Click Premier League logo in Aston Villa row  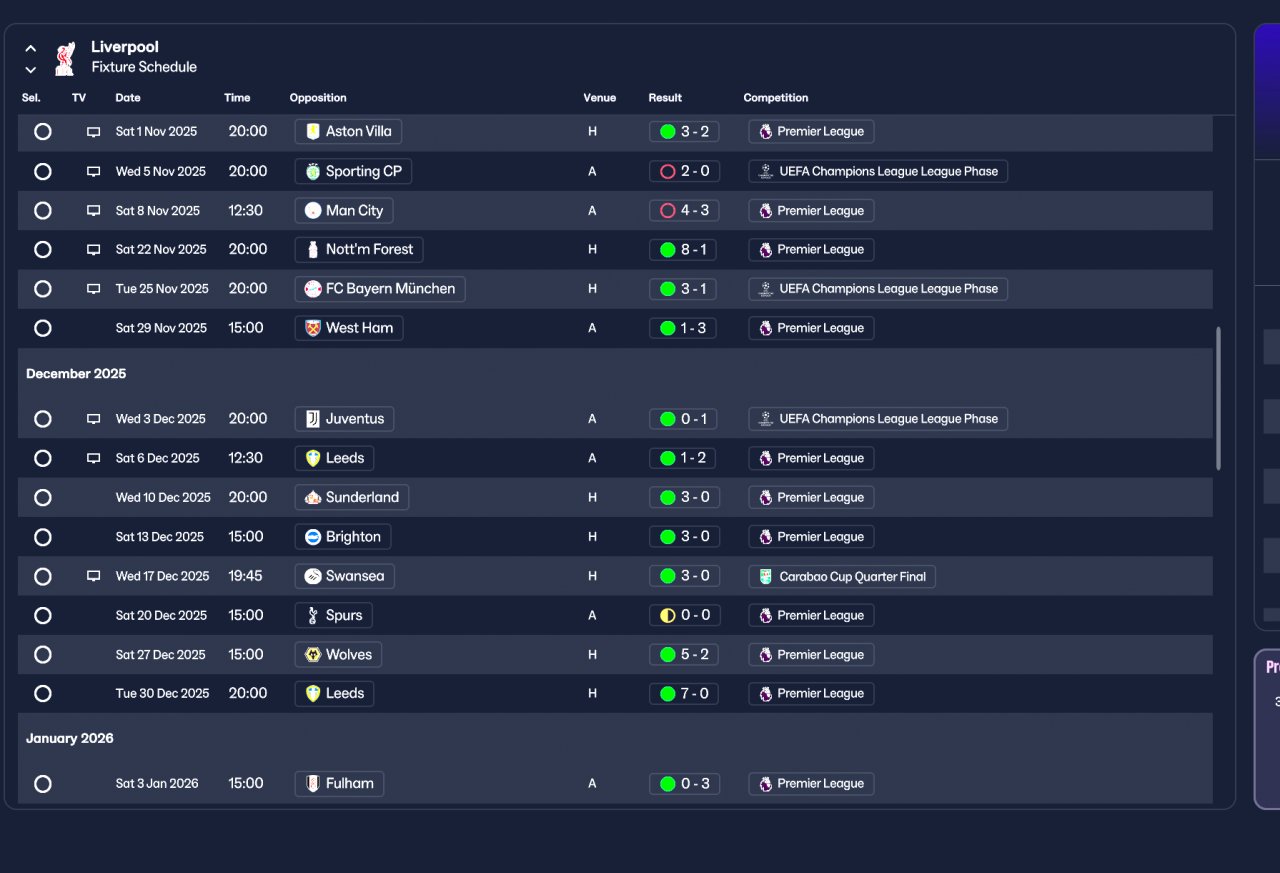coord(766,131)
